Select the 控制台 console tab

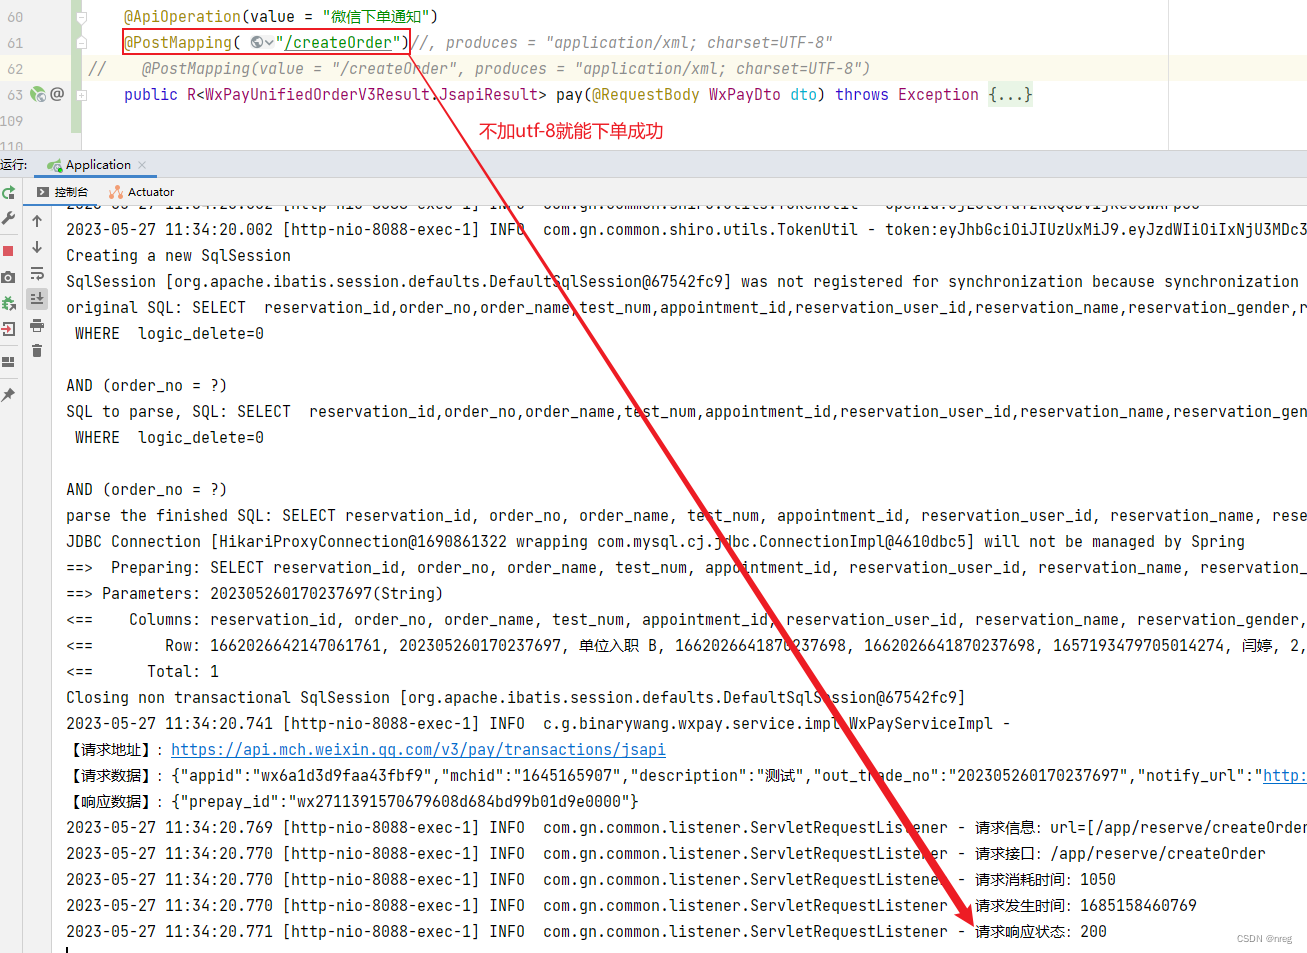pyautogui.click(x=70, y=192)
